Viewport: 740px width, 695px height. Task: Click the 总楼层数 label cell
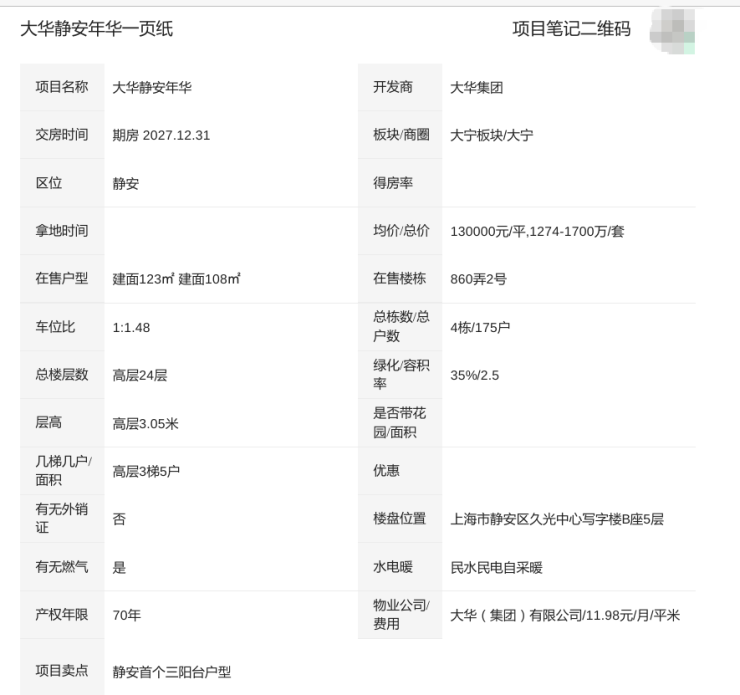click(62, 375)
